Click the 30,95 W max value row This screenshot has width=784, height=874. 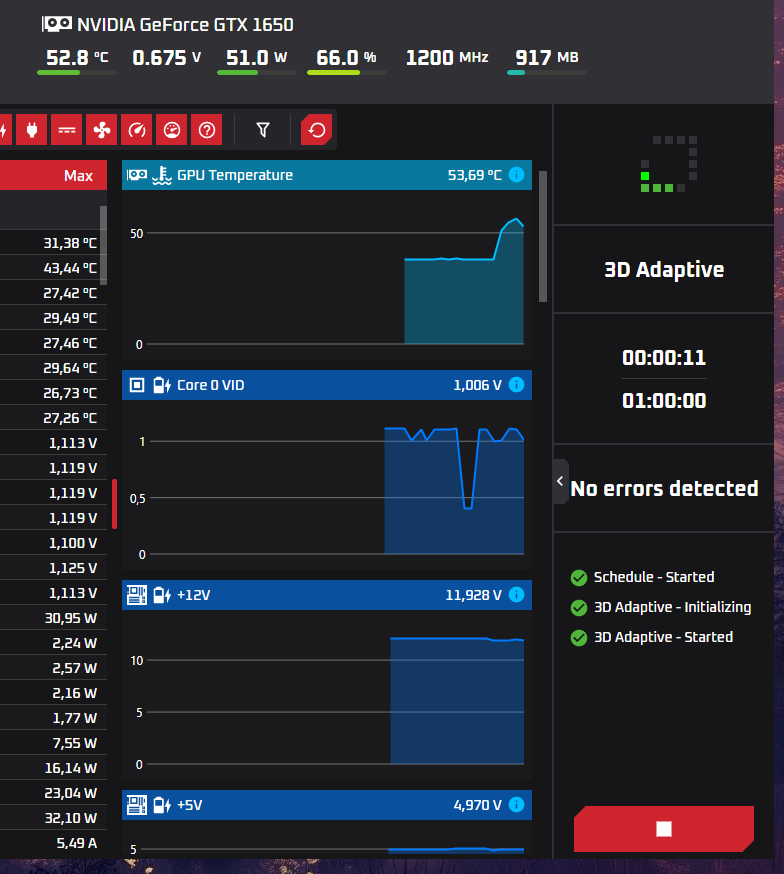pos(53,618)
